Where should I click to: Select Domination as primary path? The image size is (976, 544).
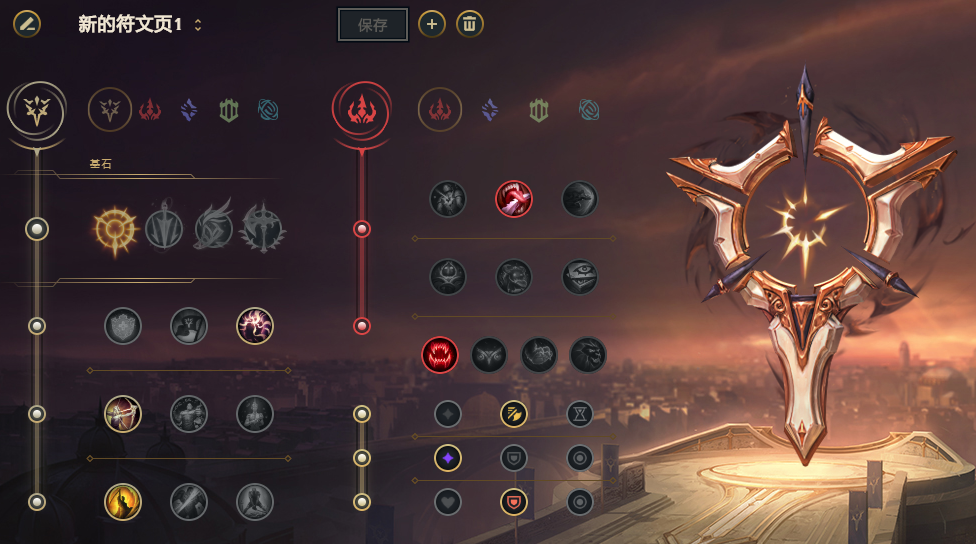pos(149,111)
